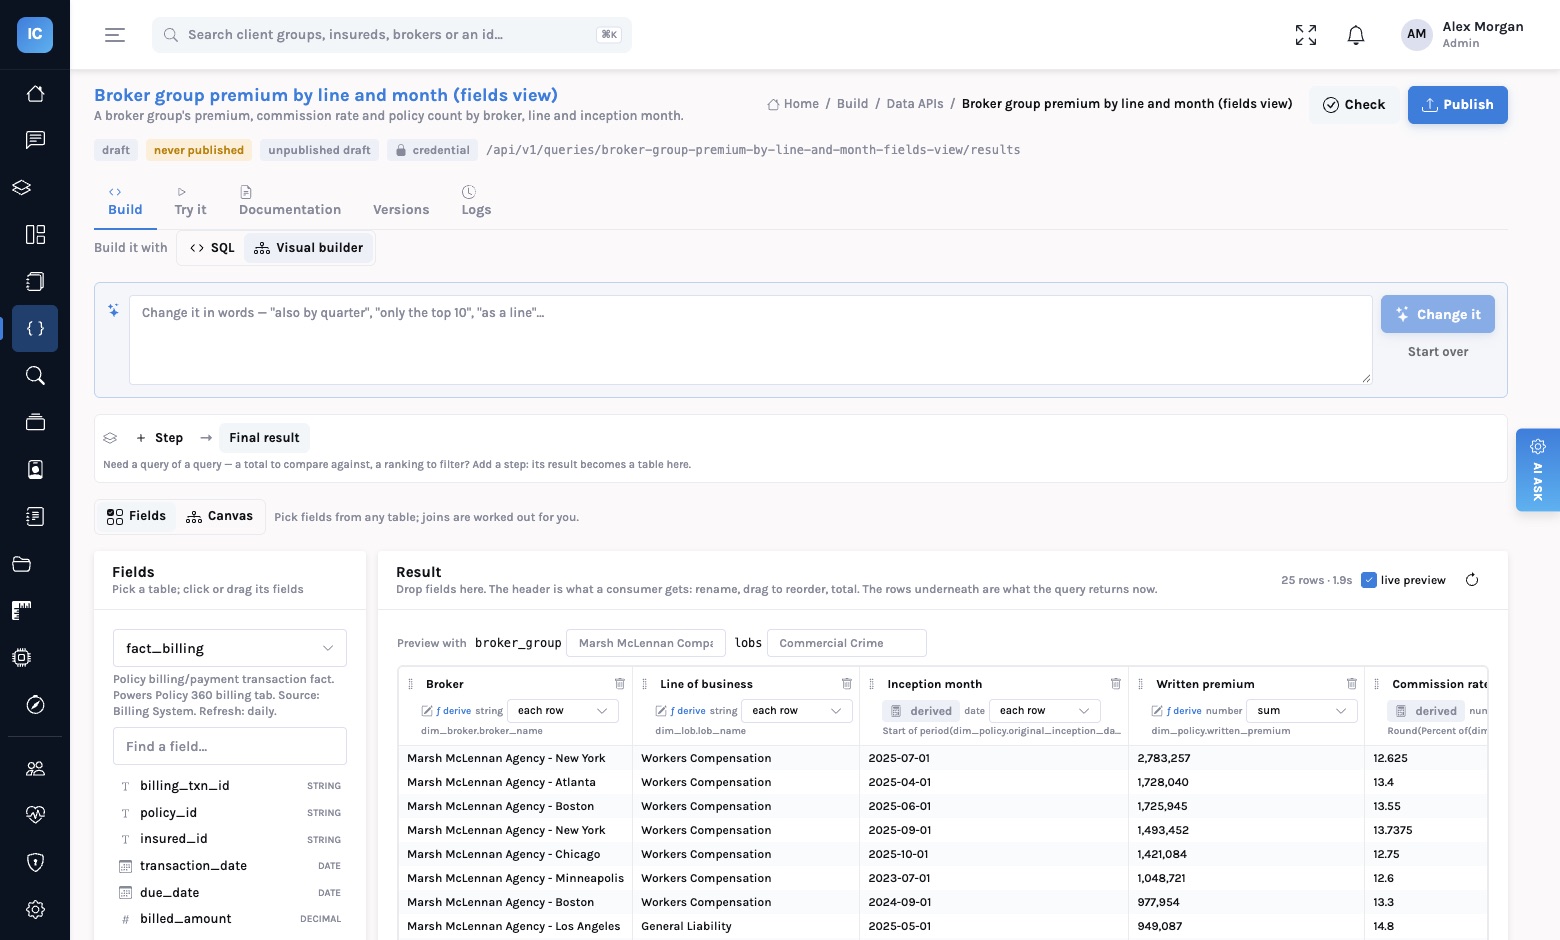Switch to the Canvas view
Image resolution: width=1560 pixels, height=940 pixels.
click(220, 516)
